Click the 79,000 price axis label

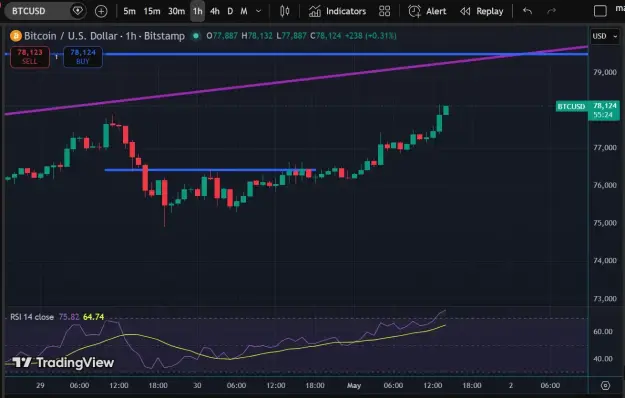point(605,72)
